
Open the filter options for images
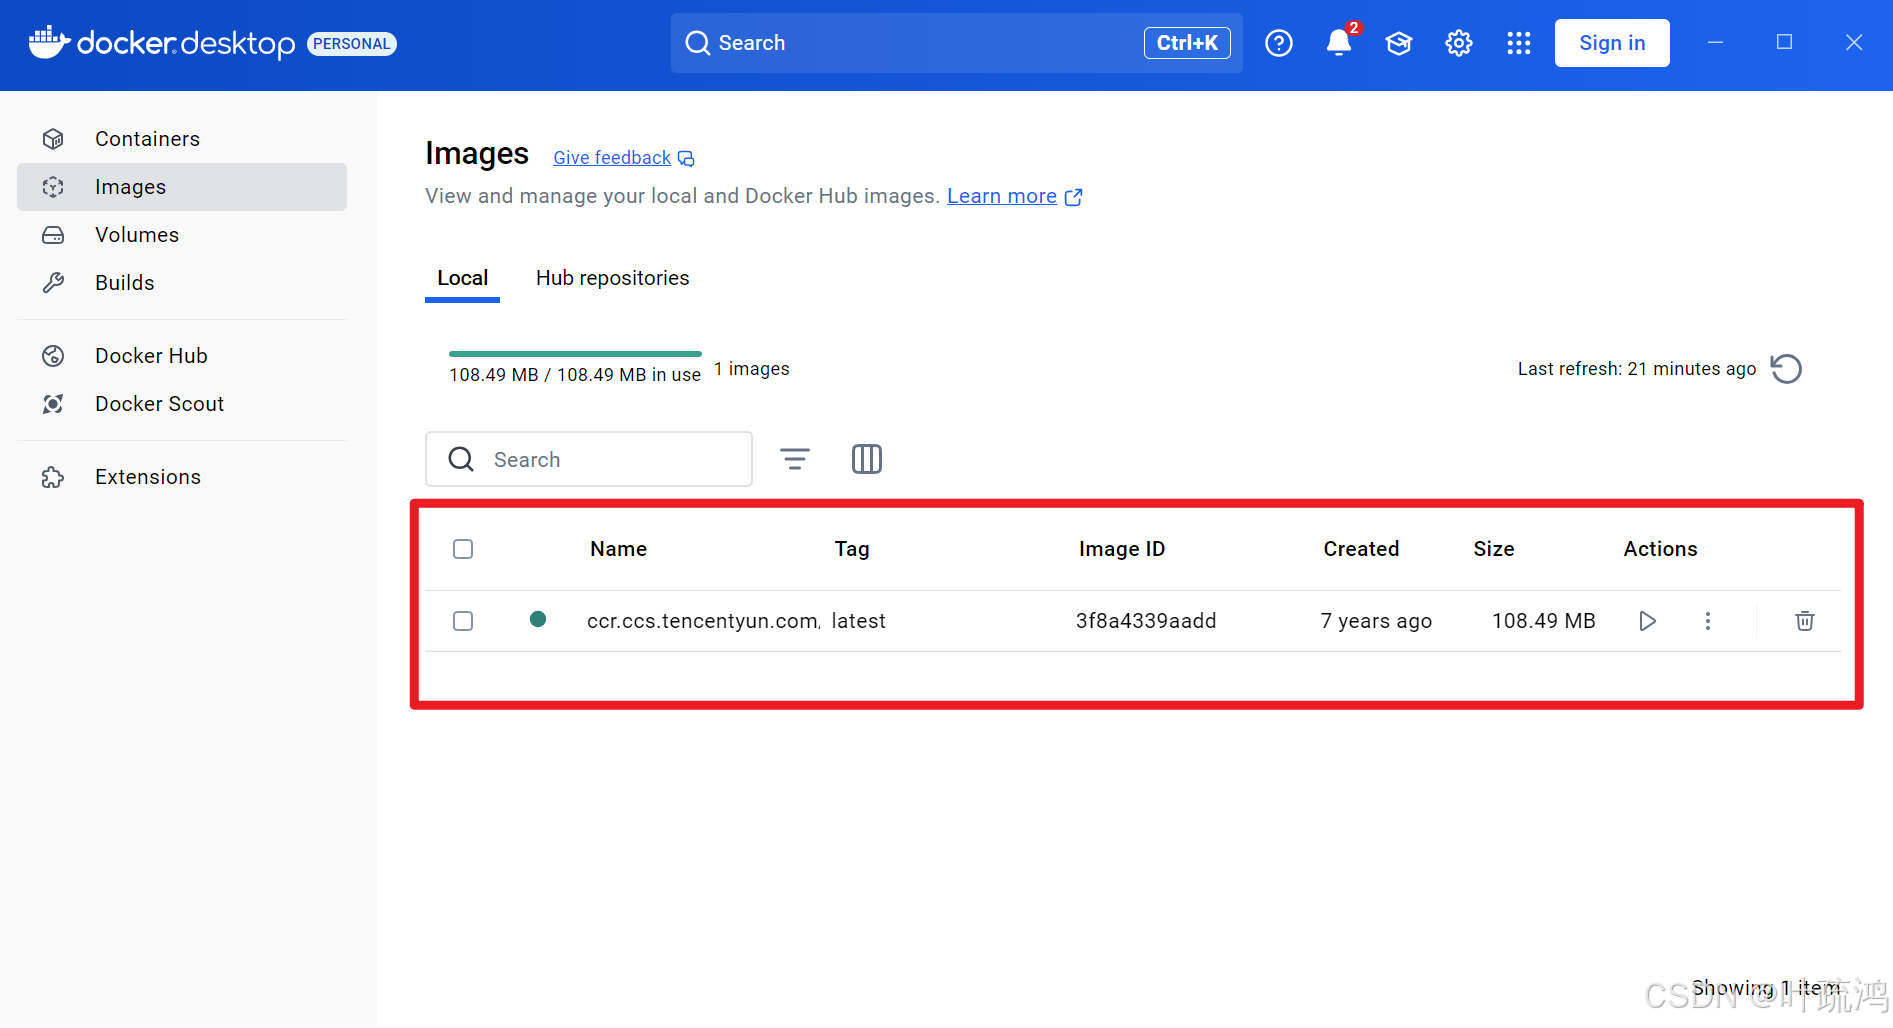[x=795, y=458]
